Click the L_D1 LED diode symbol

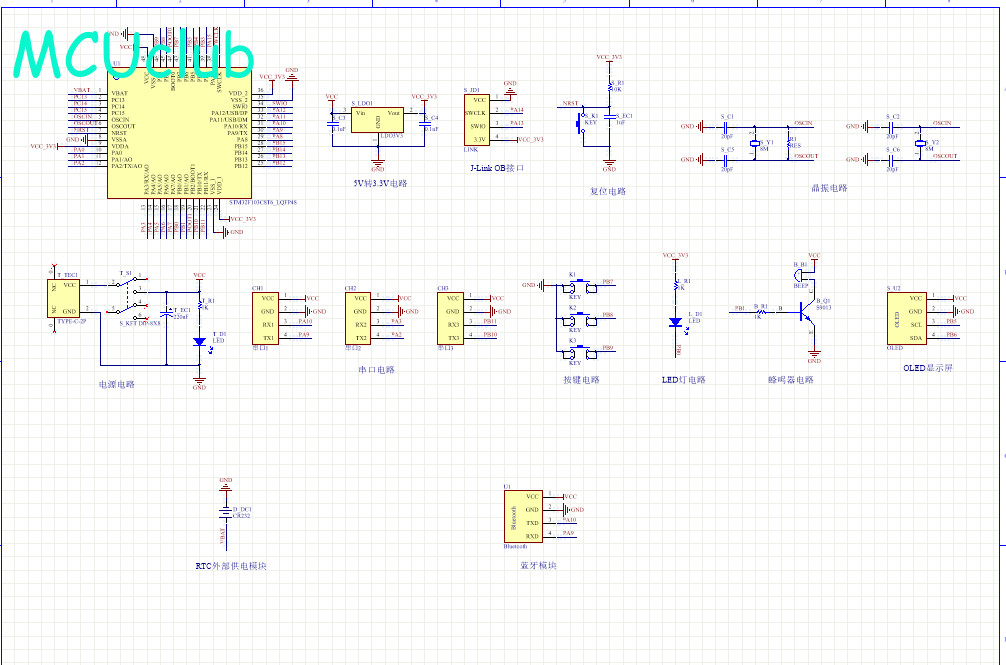click(x=676, y=322)
